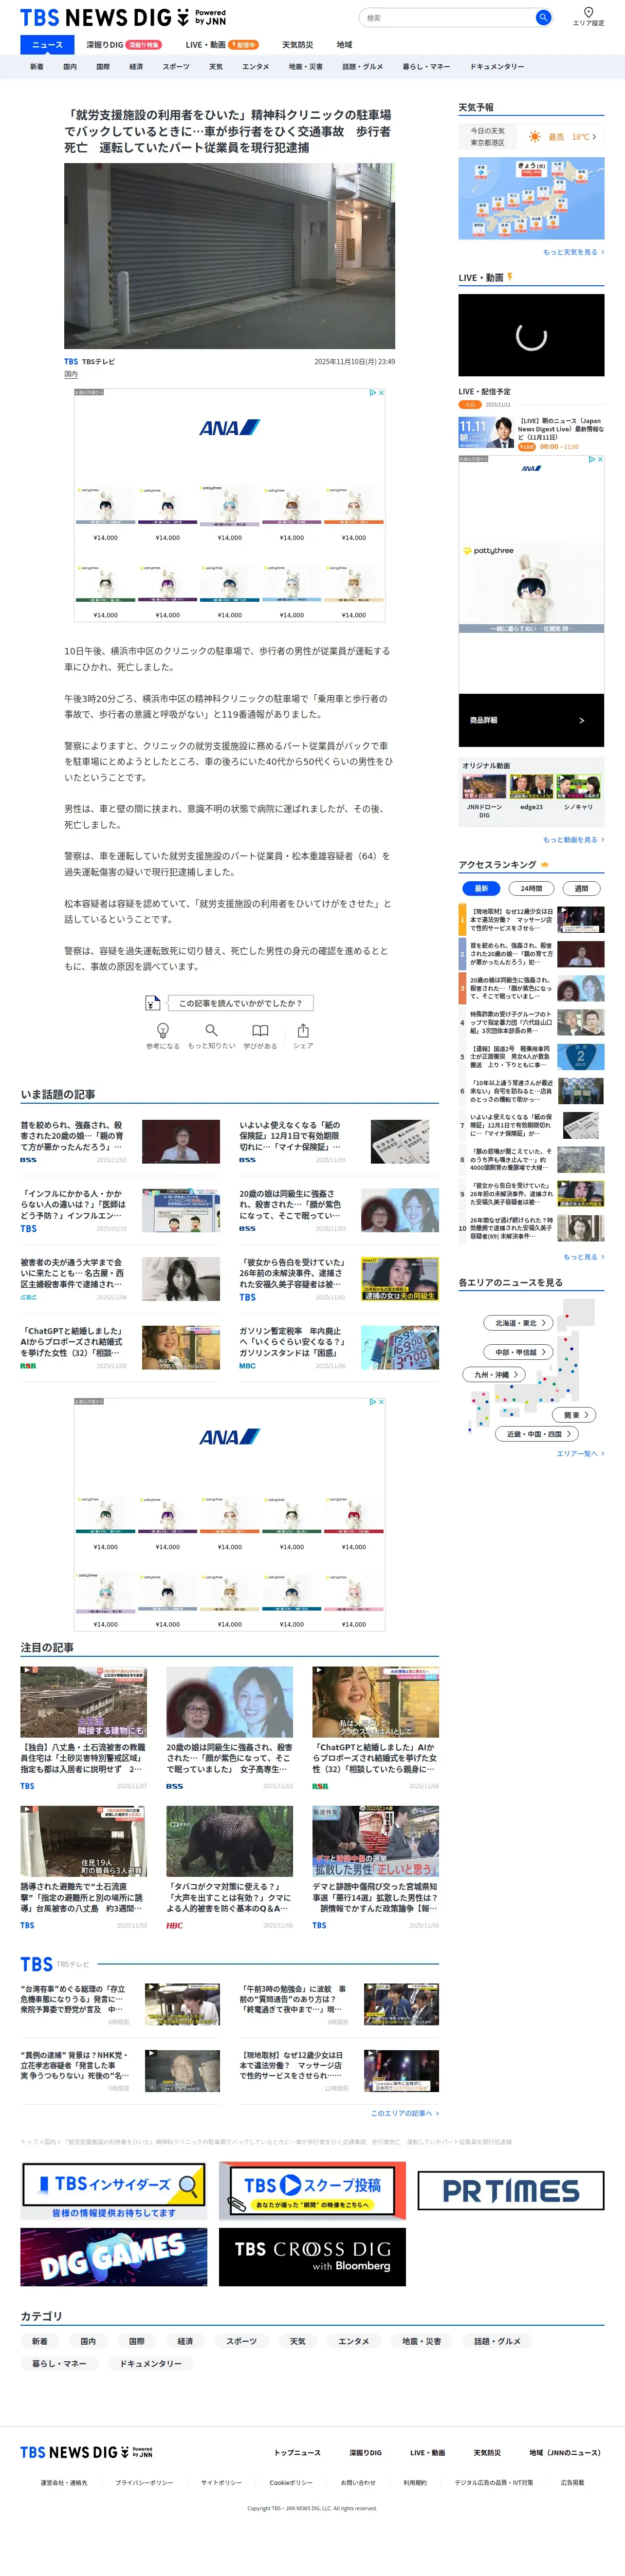The width and height of the screenshot is (625, 2576).
Task: Click the 暮らし・マネー category chip at bottom
Action: click(59, 2363)
